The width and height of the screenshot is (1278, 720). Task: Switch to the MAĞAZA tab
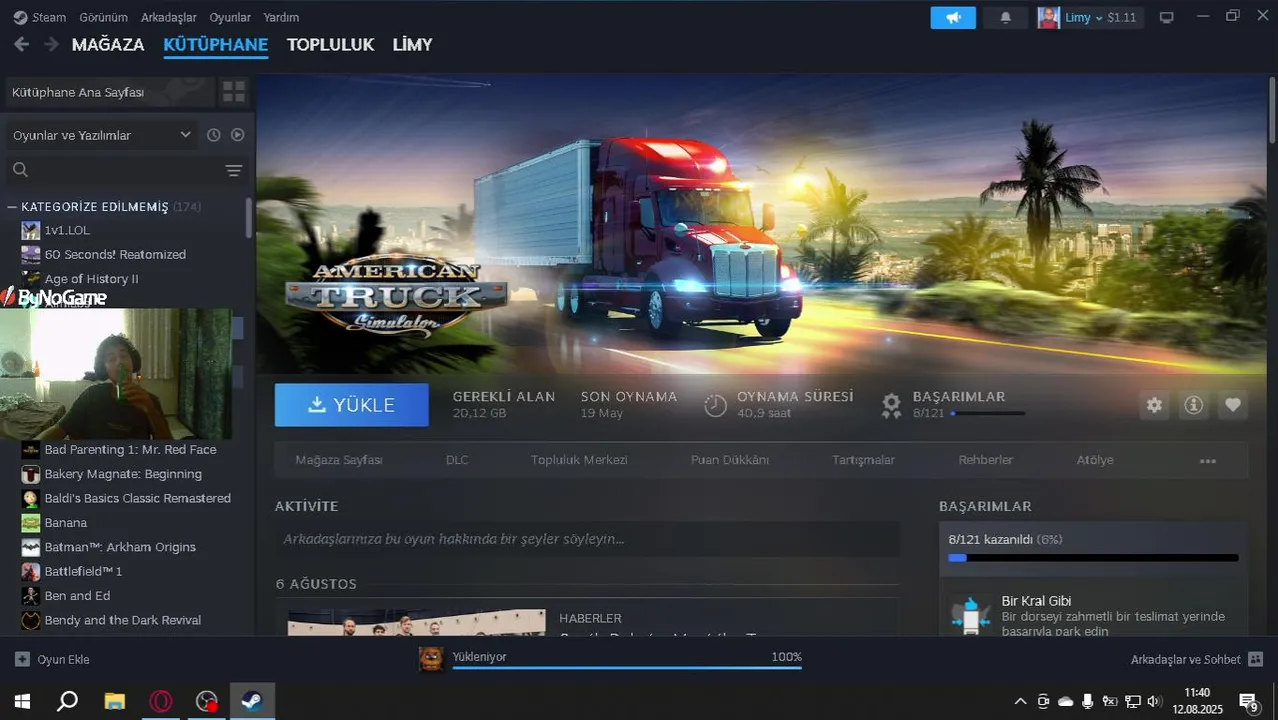pyautogui.click(x=108, y=44)
